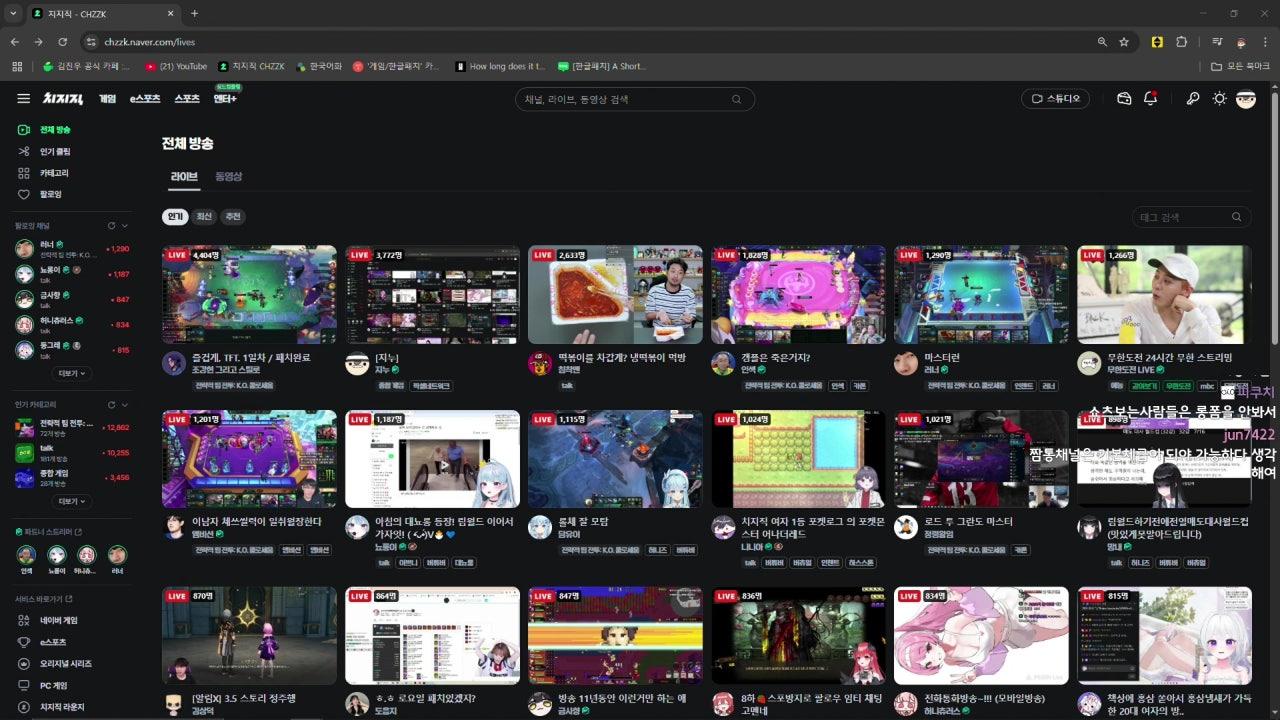This screenshot has height=720, width=1280.
Task: Bookmark this page with the star icon
Action: pyautogui.click(x=1124, y=42)
